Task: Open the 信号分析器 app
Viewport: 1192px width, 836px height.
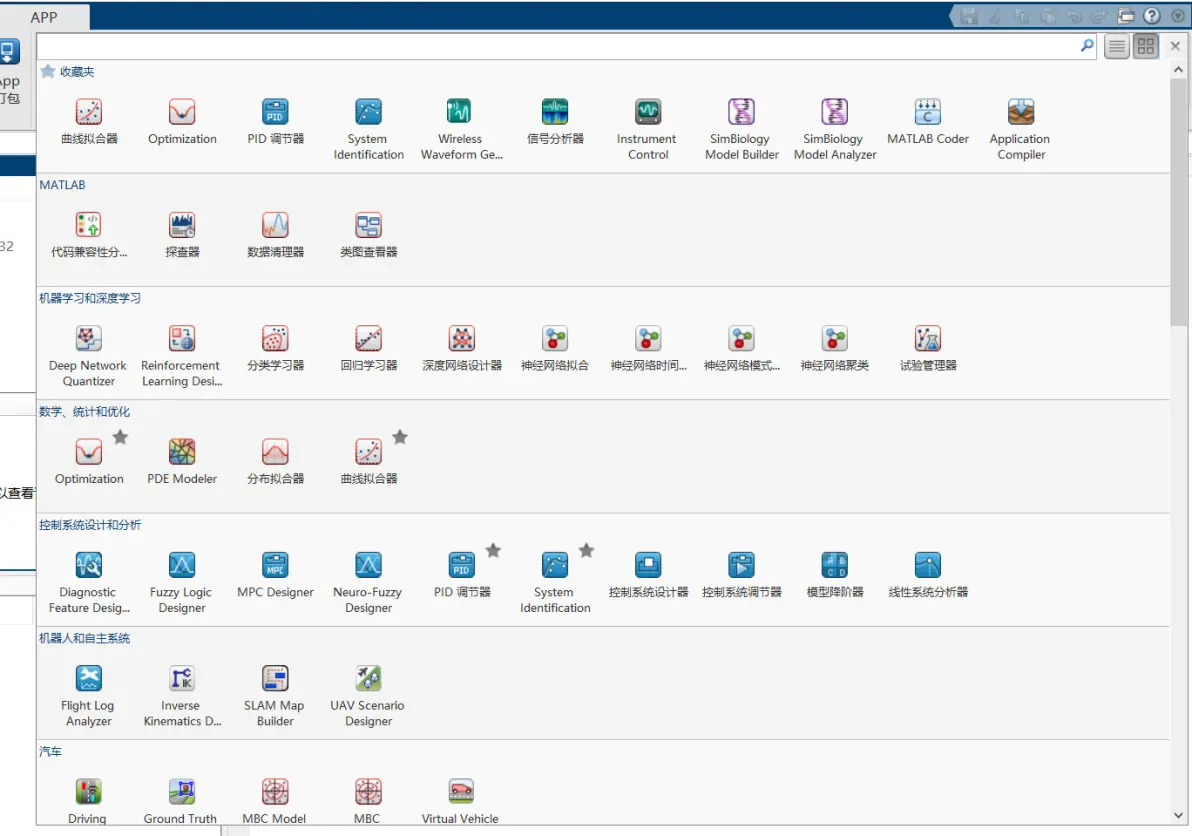Action: [555, 122]
